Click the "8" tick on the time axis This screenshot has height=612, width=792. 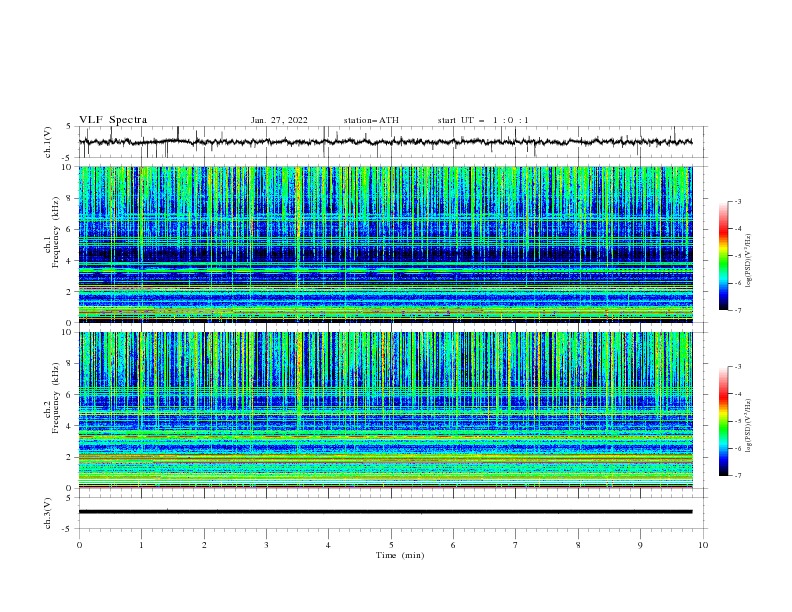point(578,545)
